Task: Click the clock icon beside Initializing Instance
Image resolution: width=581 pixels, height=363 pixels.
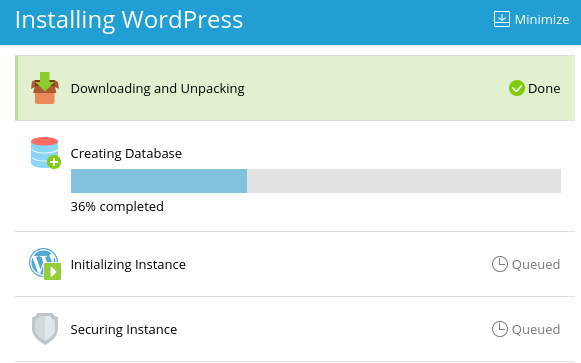Action: pos(499,264)
